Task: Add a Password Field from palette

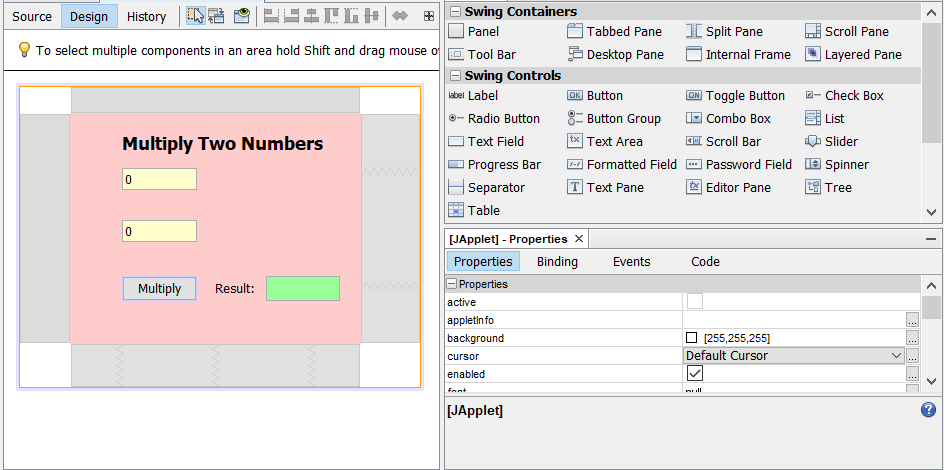Action: [x=739, y=164]
